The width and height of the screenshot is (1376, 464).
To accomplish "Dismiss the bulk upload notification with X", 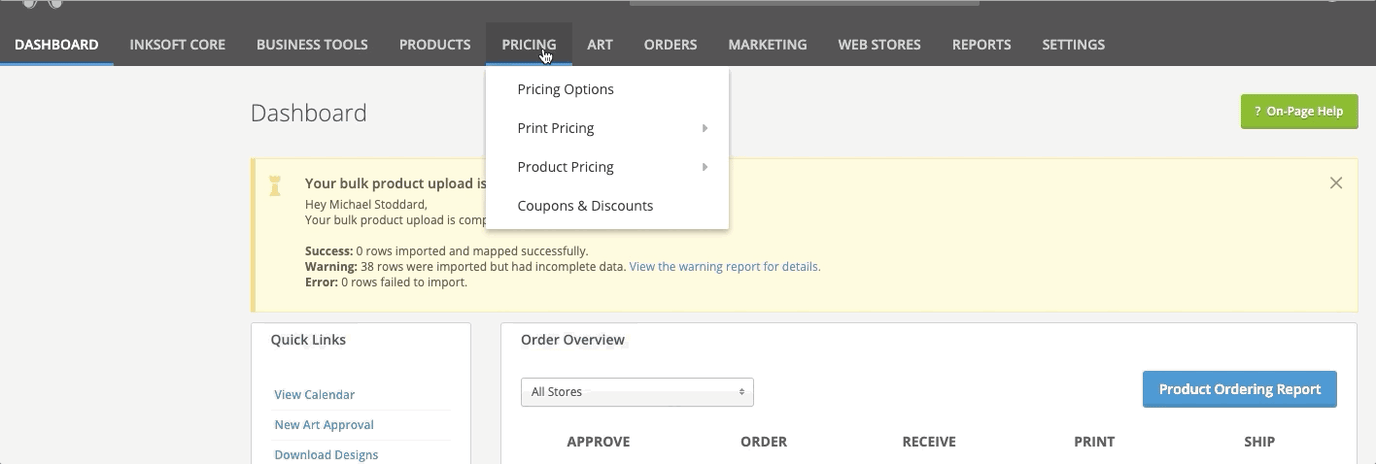I will coord(1335,183).
